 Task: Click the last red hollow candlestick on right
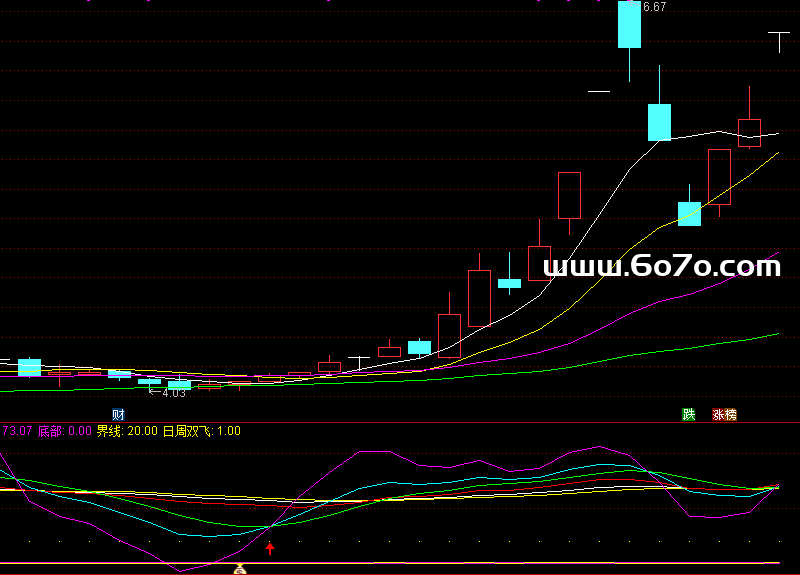[749, 132]
